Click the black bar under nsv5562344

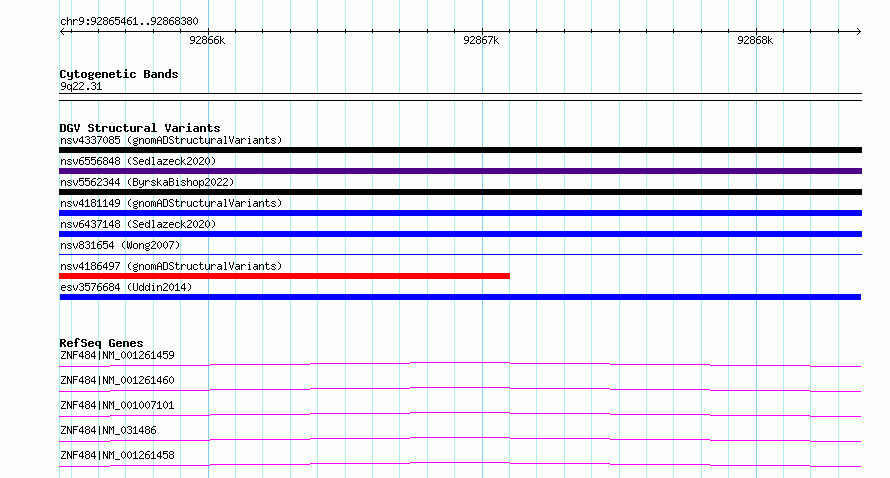460,192
